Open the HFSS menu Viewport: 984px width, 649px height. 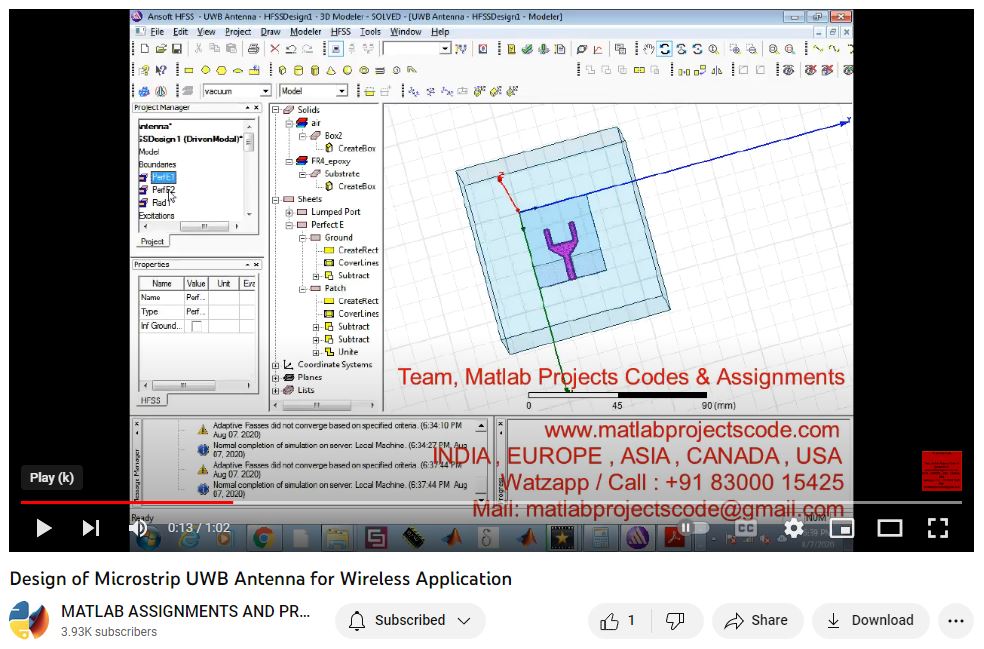(x=340, y=32)
